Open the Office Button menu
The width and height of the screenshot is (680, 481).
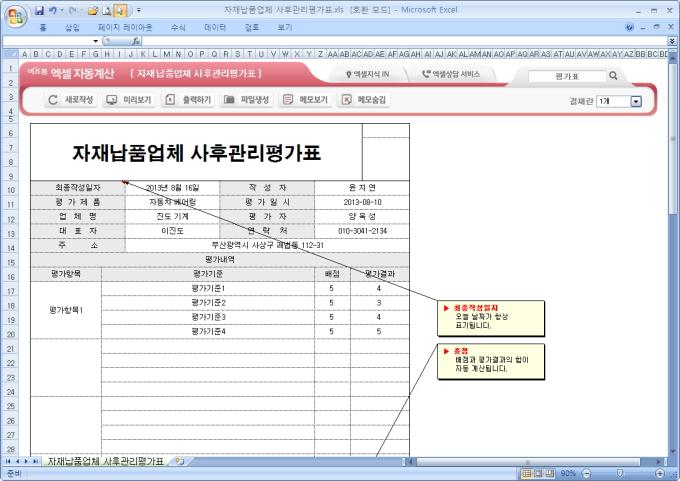[16, 17]
